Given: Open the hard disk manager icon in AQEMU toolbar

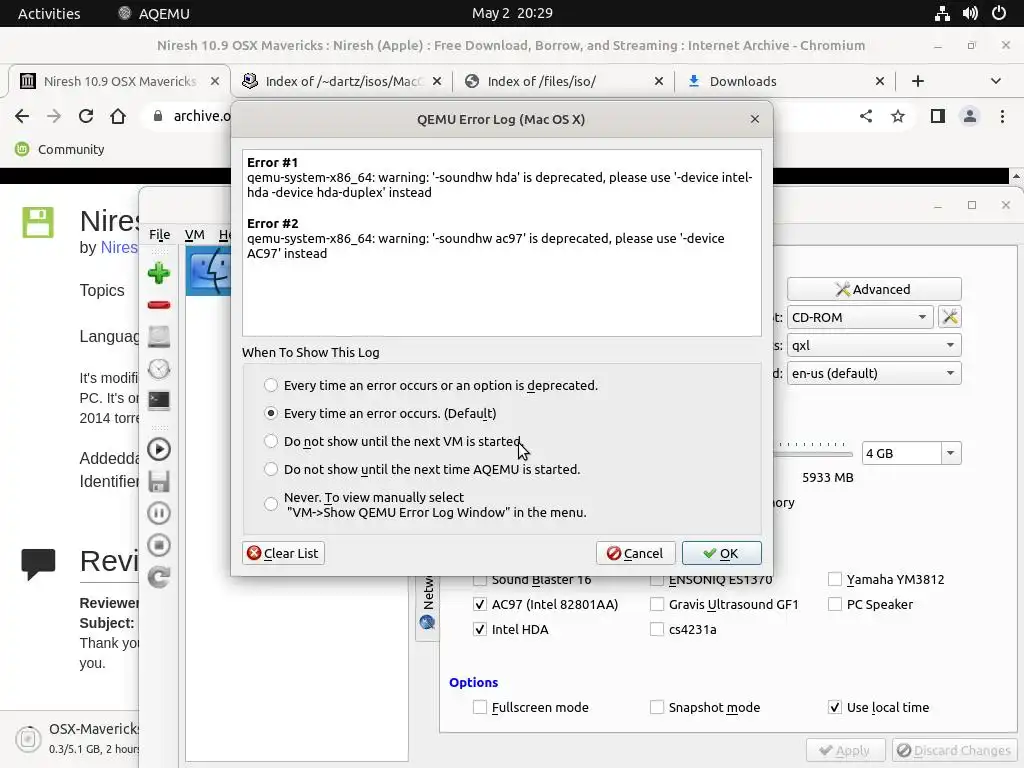Looking at the screenshot, I should point(159,337).
